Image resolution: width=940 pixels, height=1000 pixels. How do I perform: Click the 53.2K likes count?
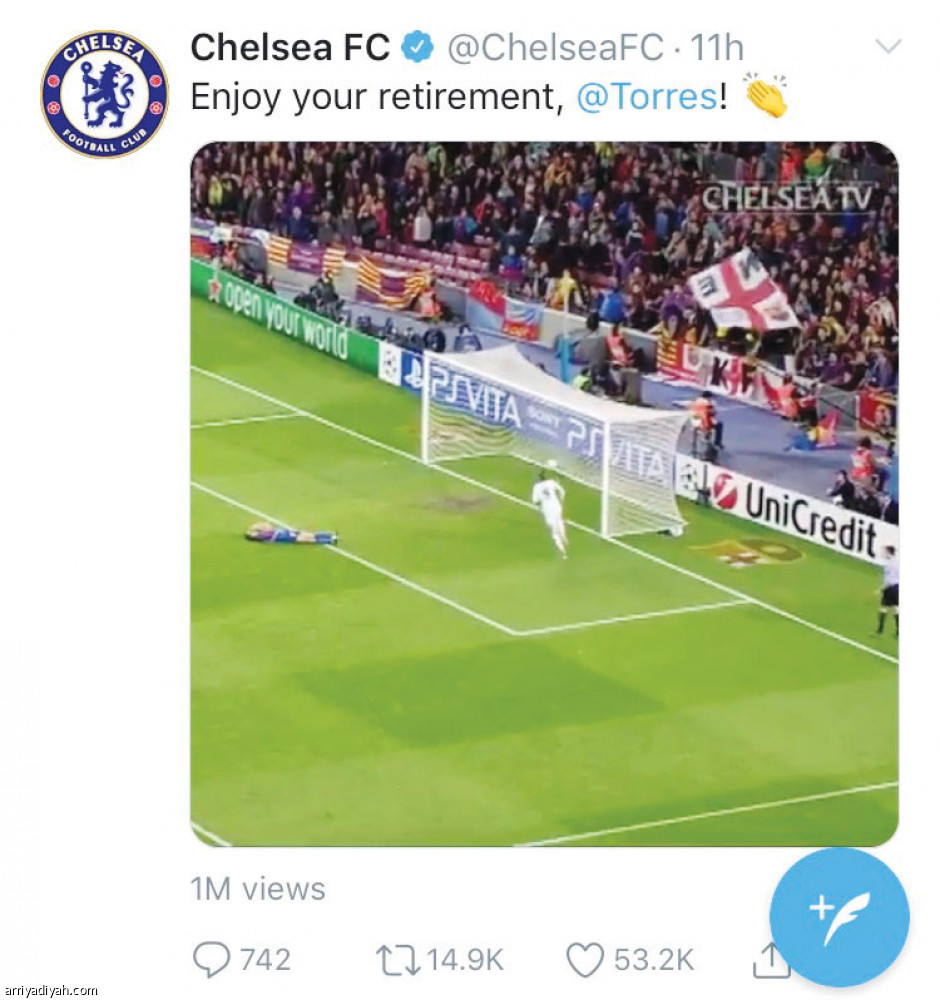[653, 961]
